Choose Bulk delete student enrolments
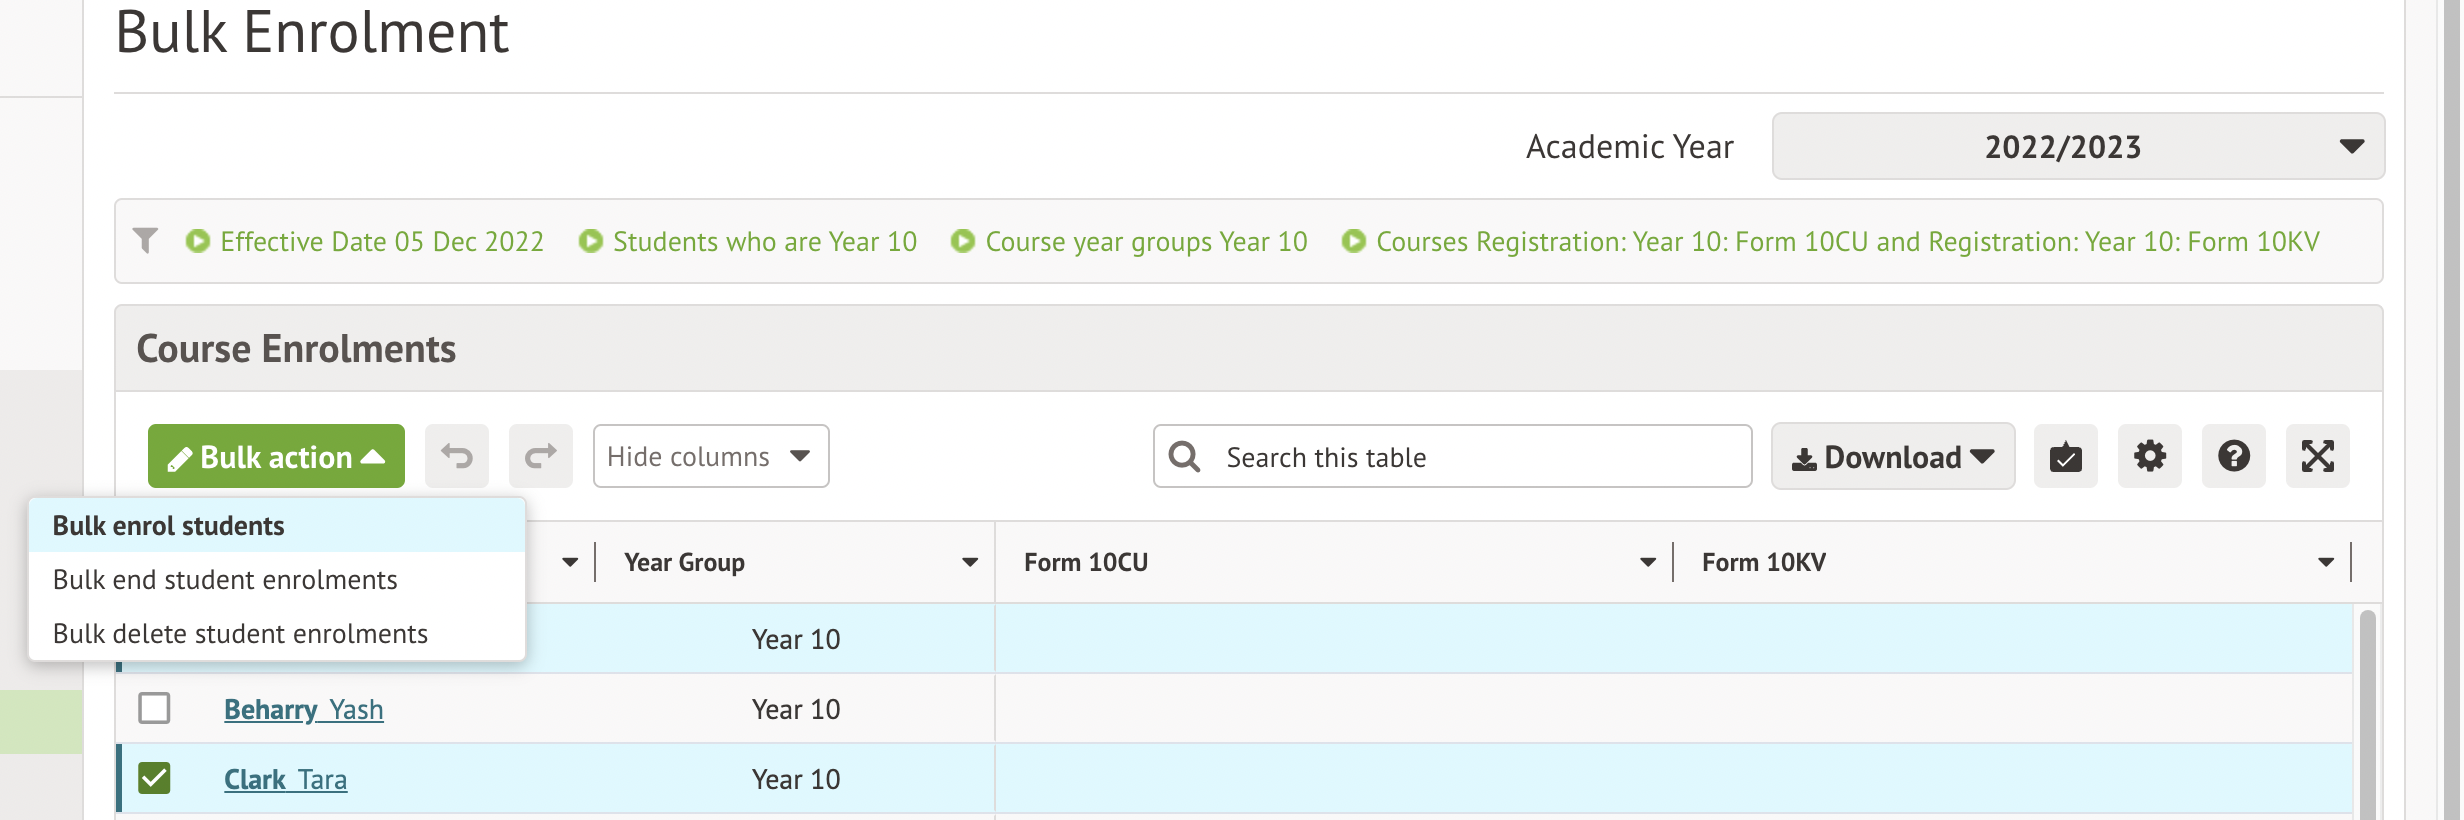Viewport: 2464px width, 820px height. 240,634
